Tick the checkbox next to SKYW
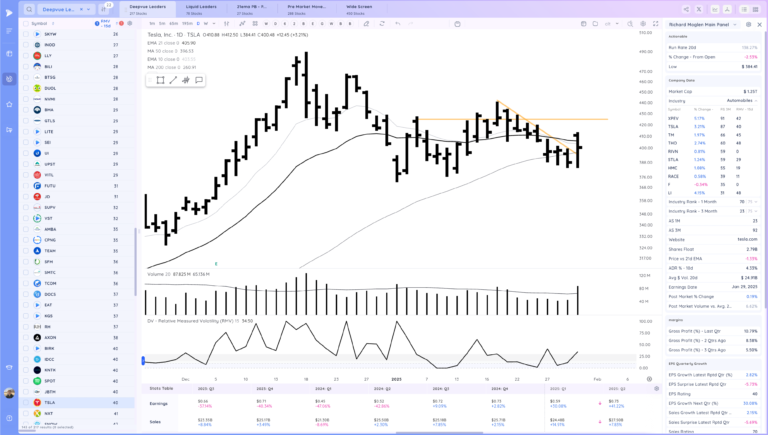Viewport: 768px width, 435px height. pyautogui.click(x=26, y=34)
